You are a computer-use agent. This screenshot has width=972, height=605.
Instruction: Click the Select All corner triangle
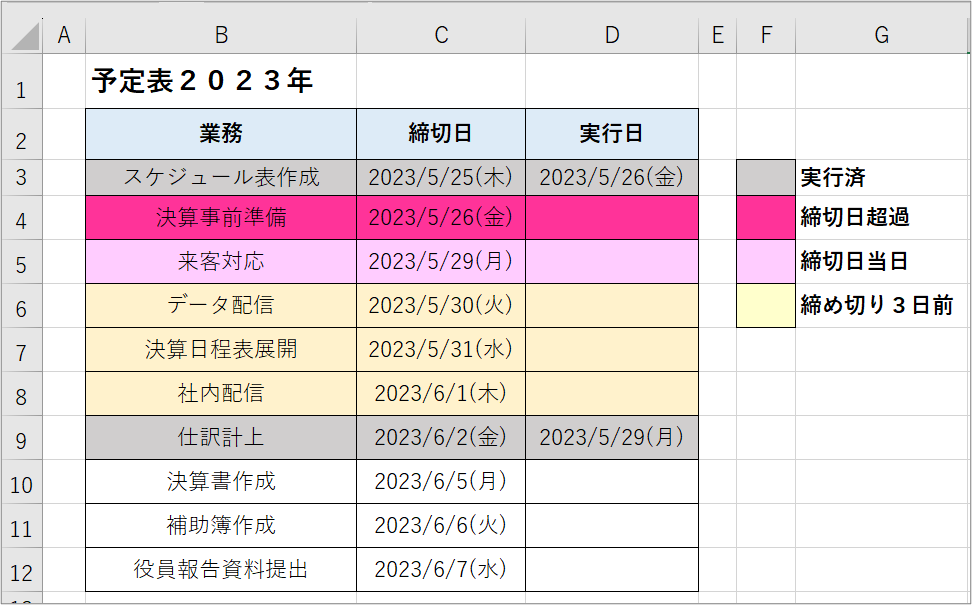click(24, 37)
